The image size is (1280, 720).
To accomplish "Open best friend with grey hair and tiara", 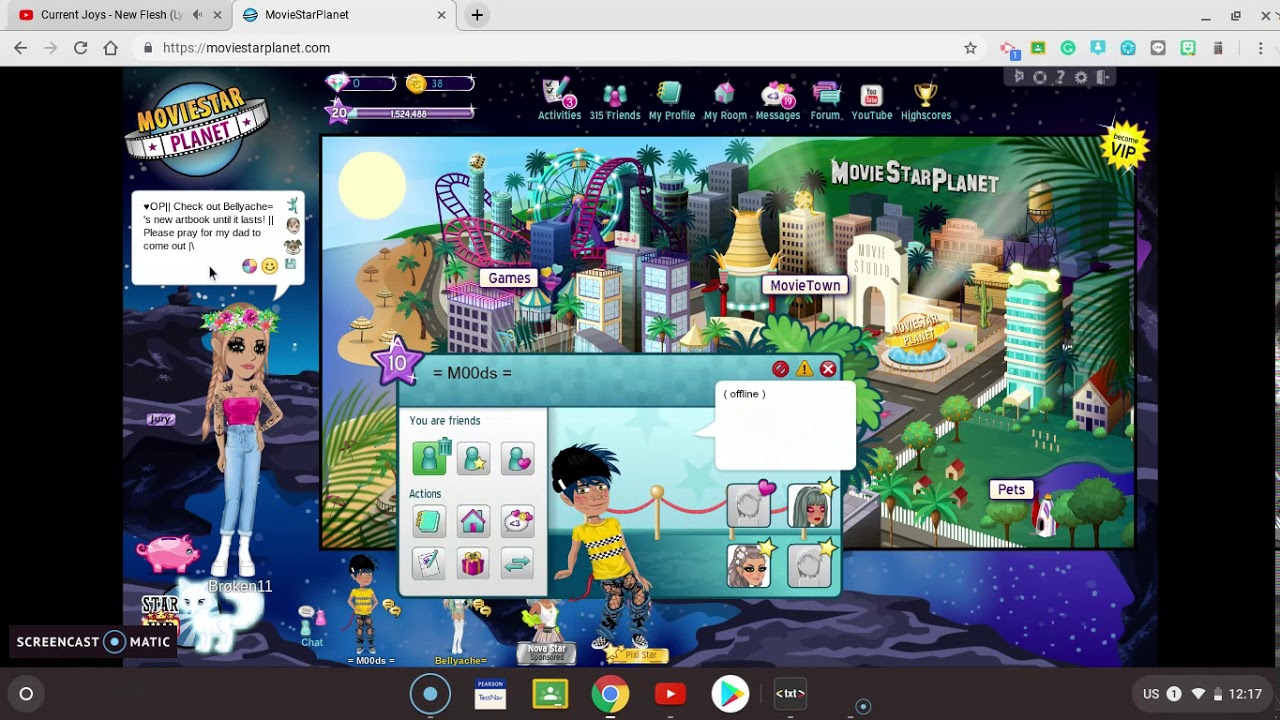I will pos(810,504).
